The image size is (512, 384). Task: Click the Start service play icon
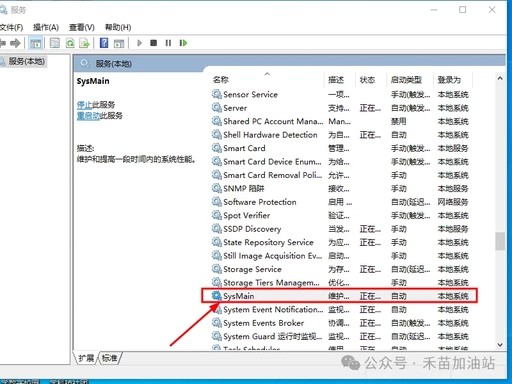point(139,43)
